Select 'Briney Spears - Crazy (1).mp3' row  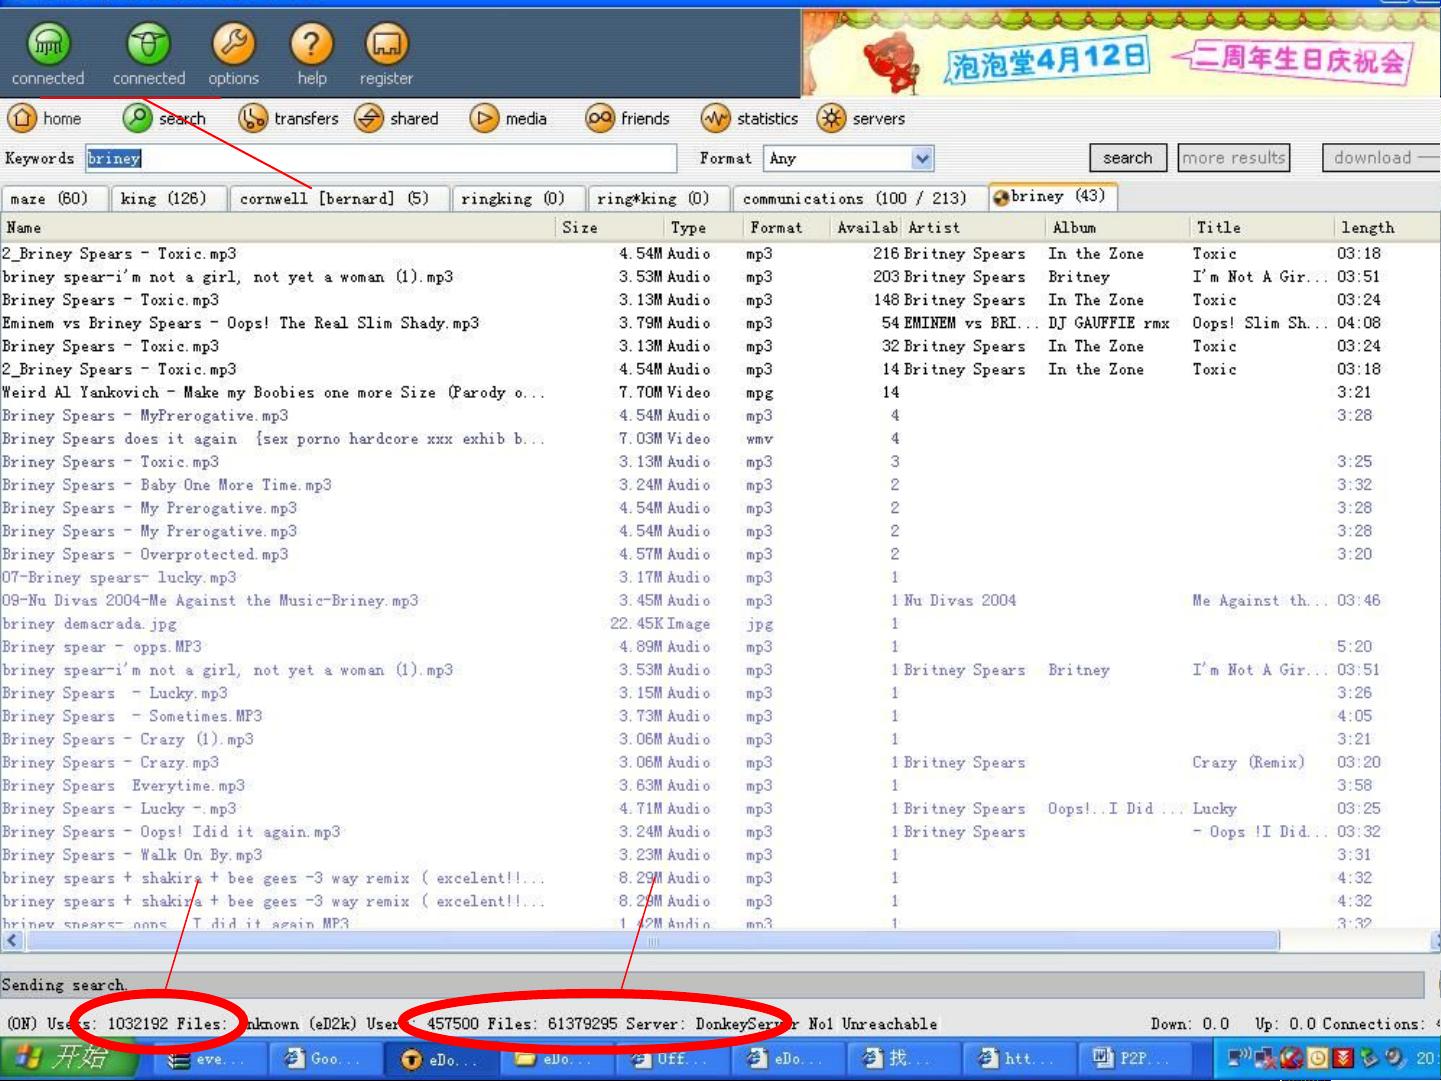tap(720, 739)
